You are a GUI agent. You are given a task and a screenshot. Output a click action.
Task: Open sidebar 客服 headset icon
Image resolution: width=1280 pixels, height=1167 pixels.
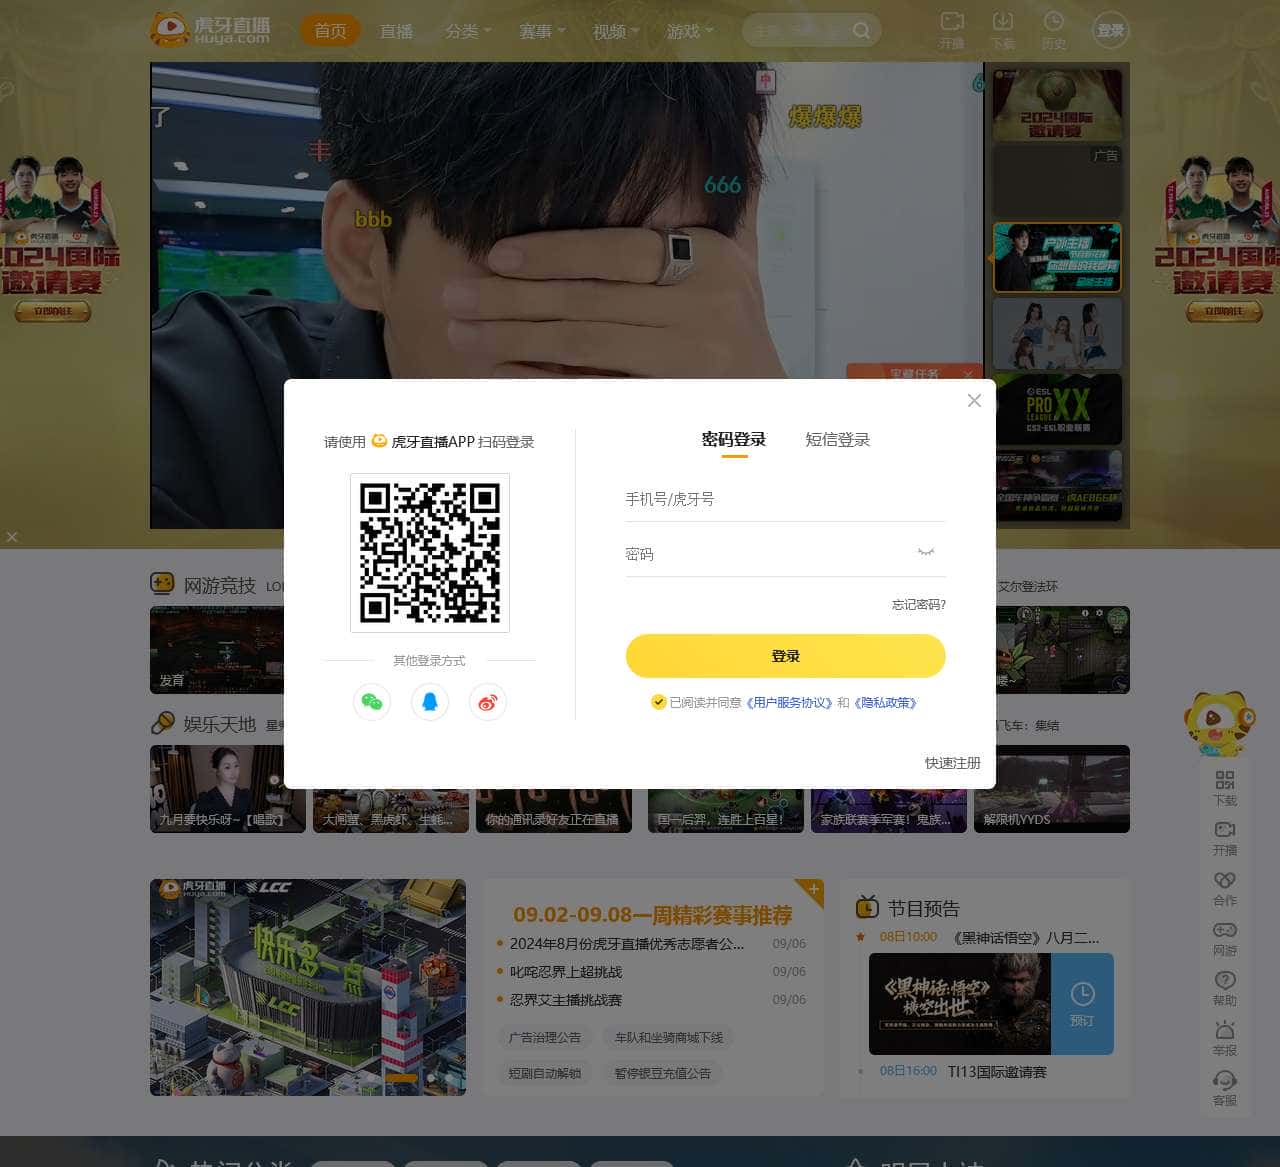1225,1080
